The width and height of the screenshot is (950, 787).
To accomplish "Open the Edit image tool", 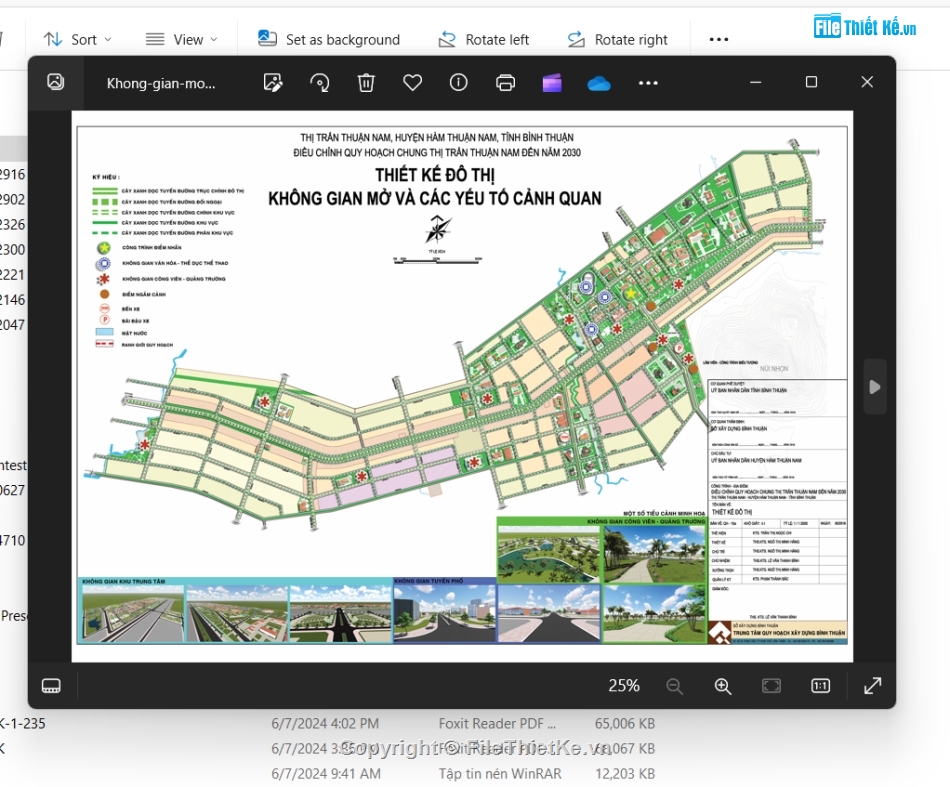I will click(x=273, y=82).
